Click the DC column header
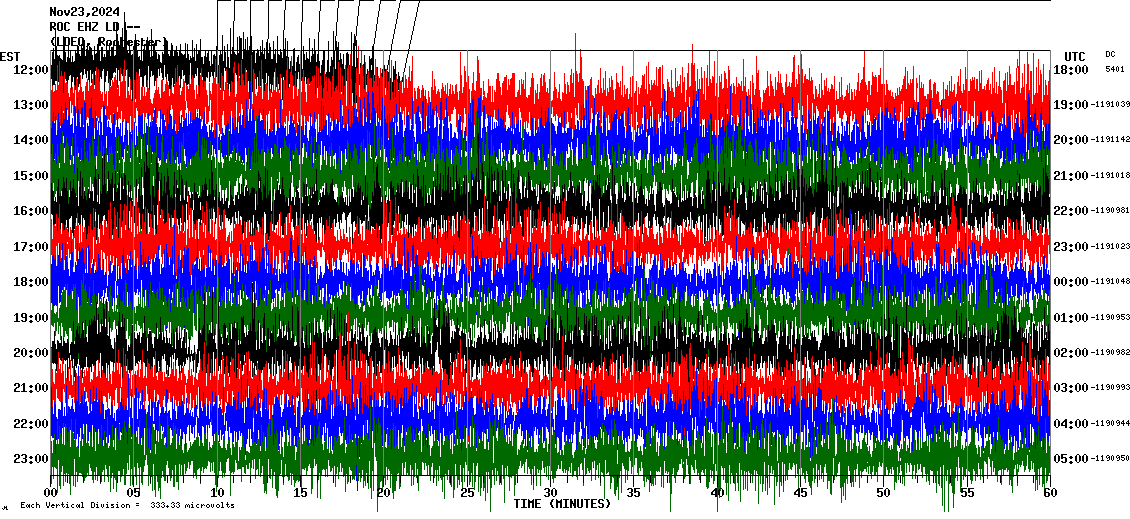This screenshot has width=1130, height=519. [x=1110, y=54]
